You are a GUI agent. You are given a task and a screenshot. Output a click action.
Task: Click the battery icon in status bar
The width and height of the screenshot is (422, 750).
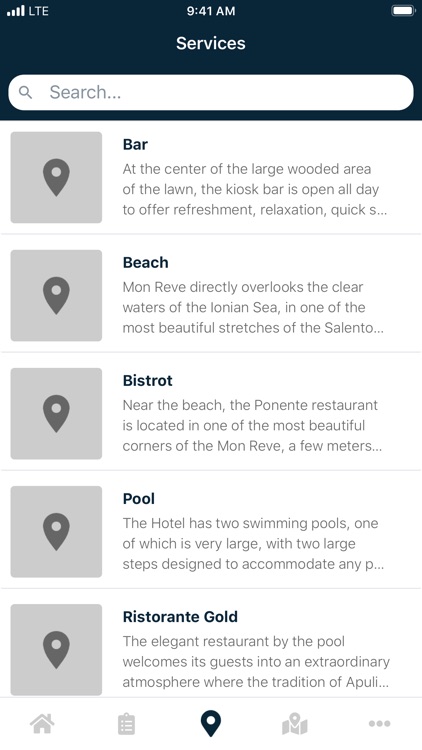[403, 11]
